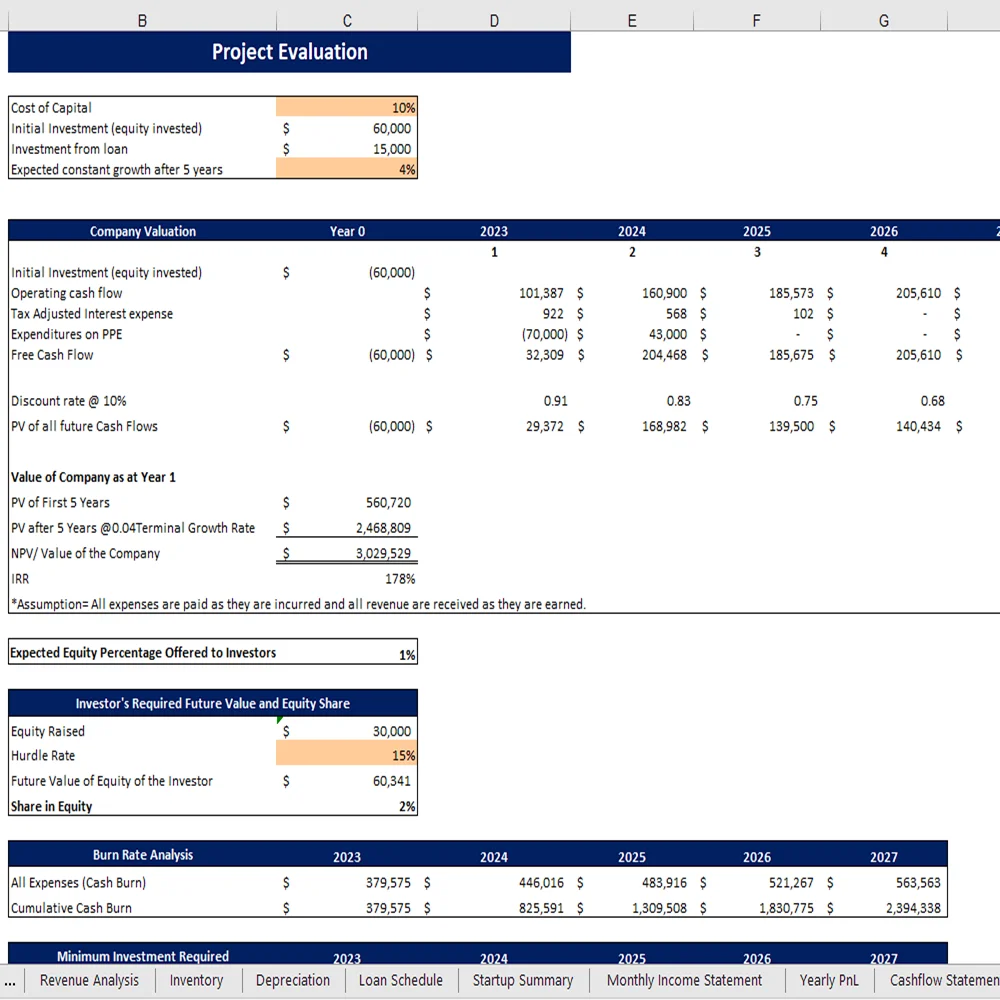
Task: Open the Startup Summary sheet tab
Action: 523,980
